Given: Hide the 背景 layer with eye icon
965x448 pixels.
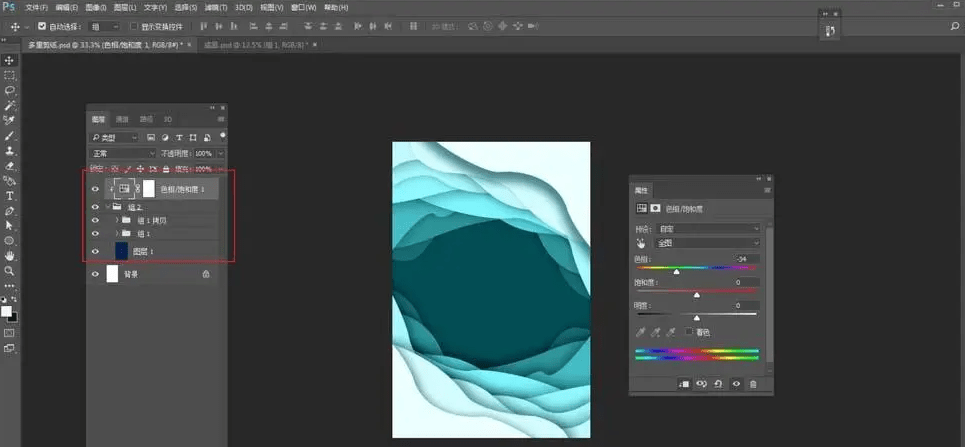Looking at the screenshot, I should (95, 273).
